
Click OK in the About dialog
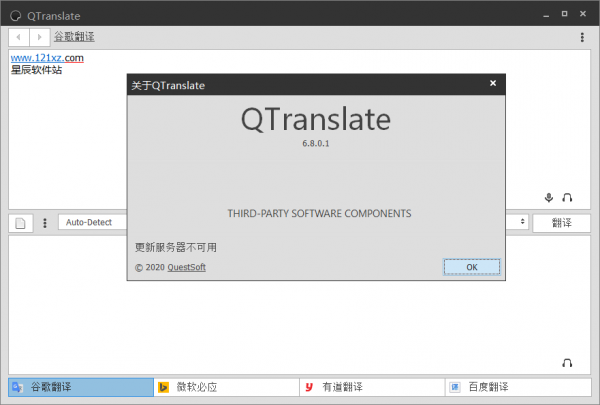click(472, 267)
